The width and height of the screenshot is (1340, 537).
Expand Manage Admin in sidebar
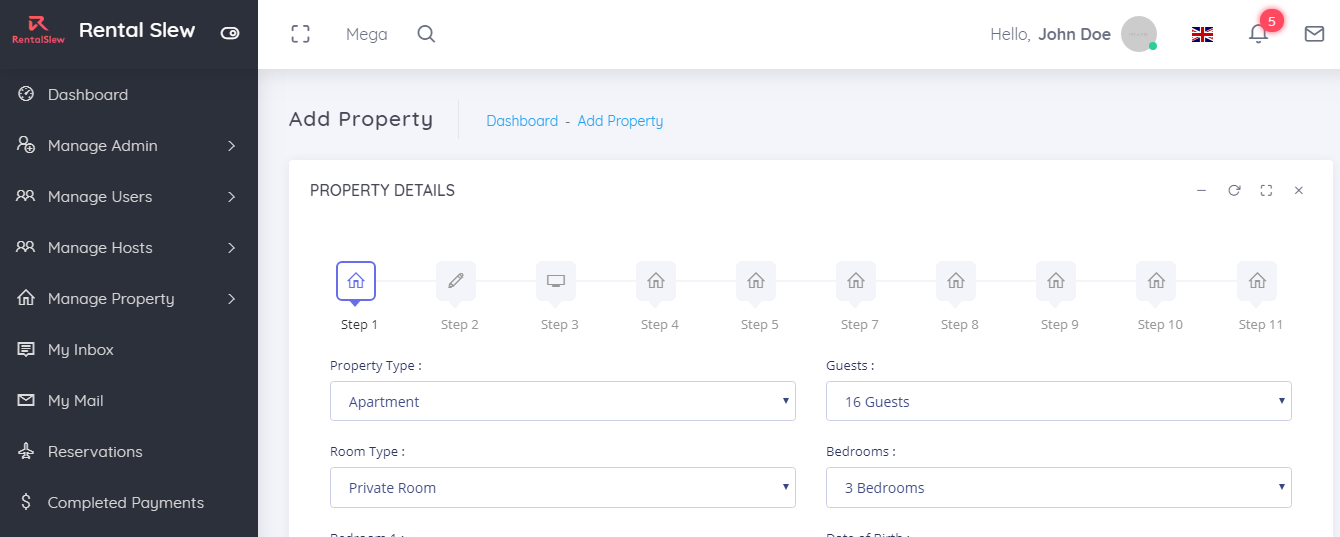click(128, 146)
